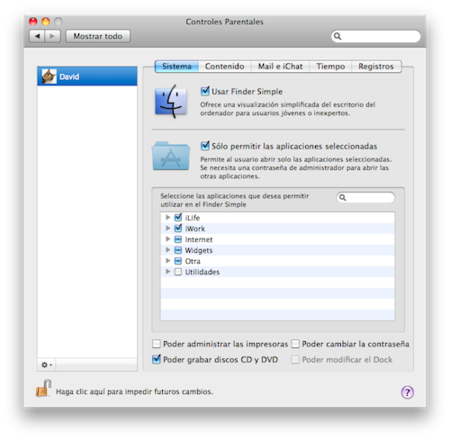The width and height of the screenshot is (450, 440).
Task: Enable Poder administrar las impresoras
Action: click(156, 344)
